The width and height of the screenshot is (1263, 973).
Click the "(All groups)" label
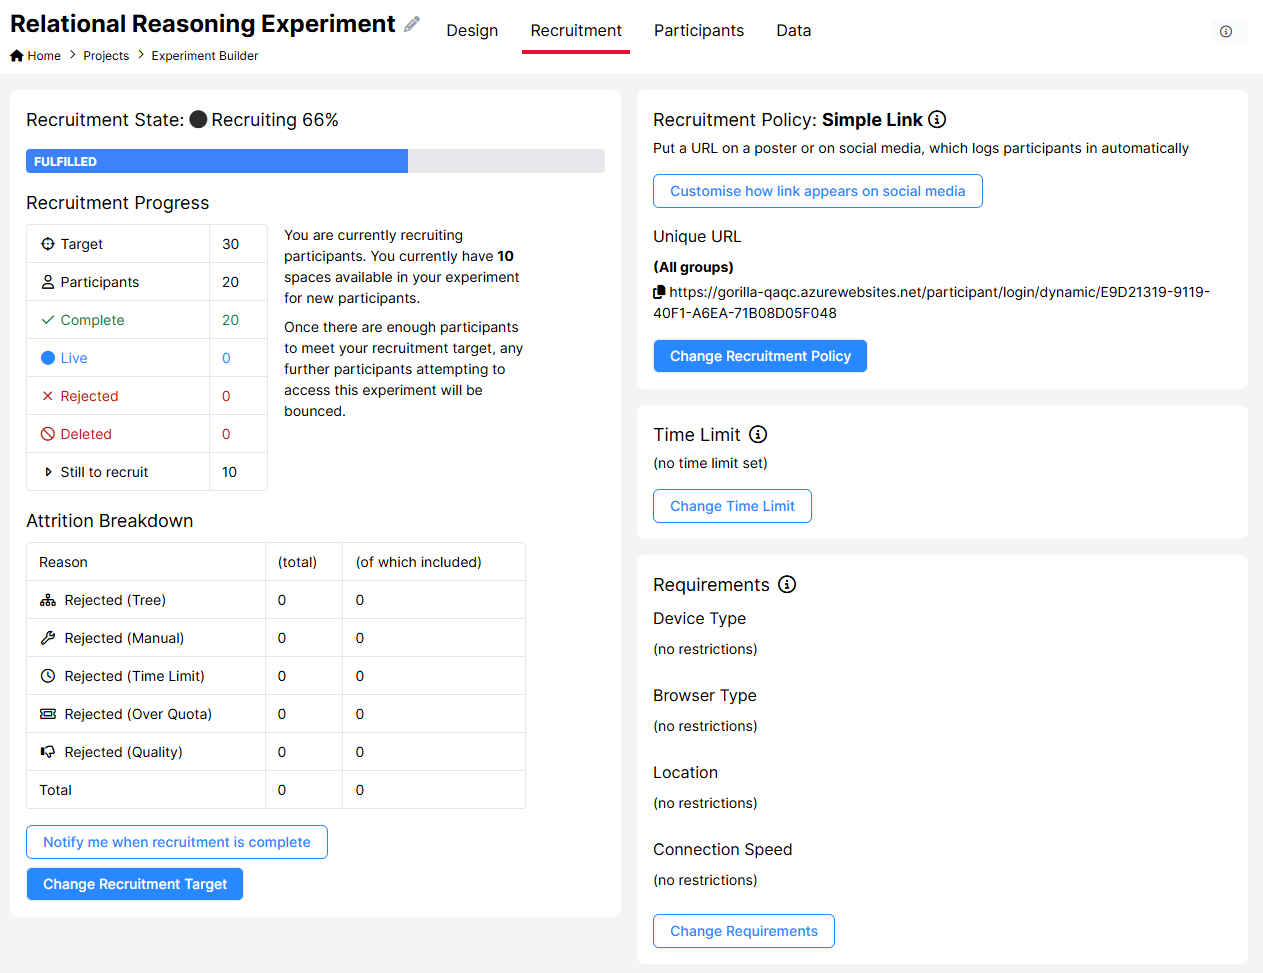pyautogui.click(x=694, y=267)
